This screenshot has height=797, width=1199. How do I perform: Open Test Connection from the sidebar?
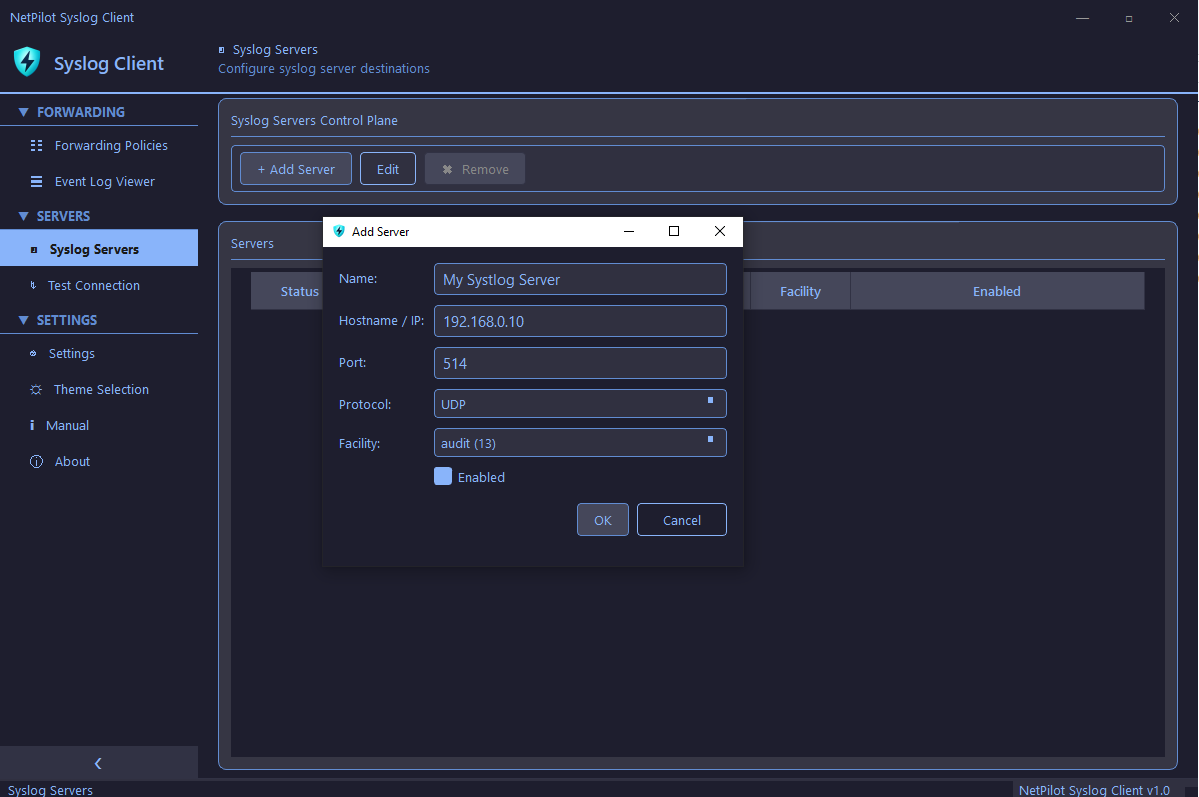click(33, 285)
